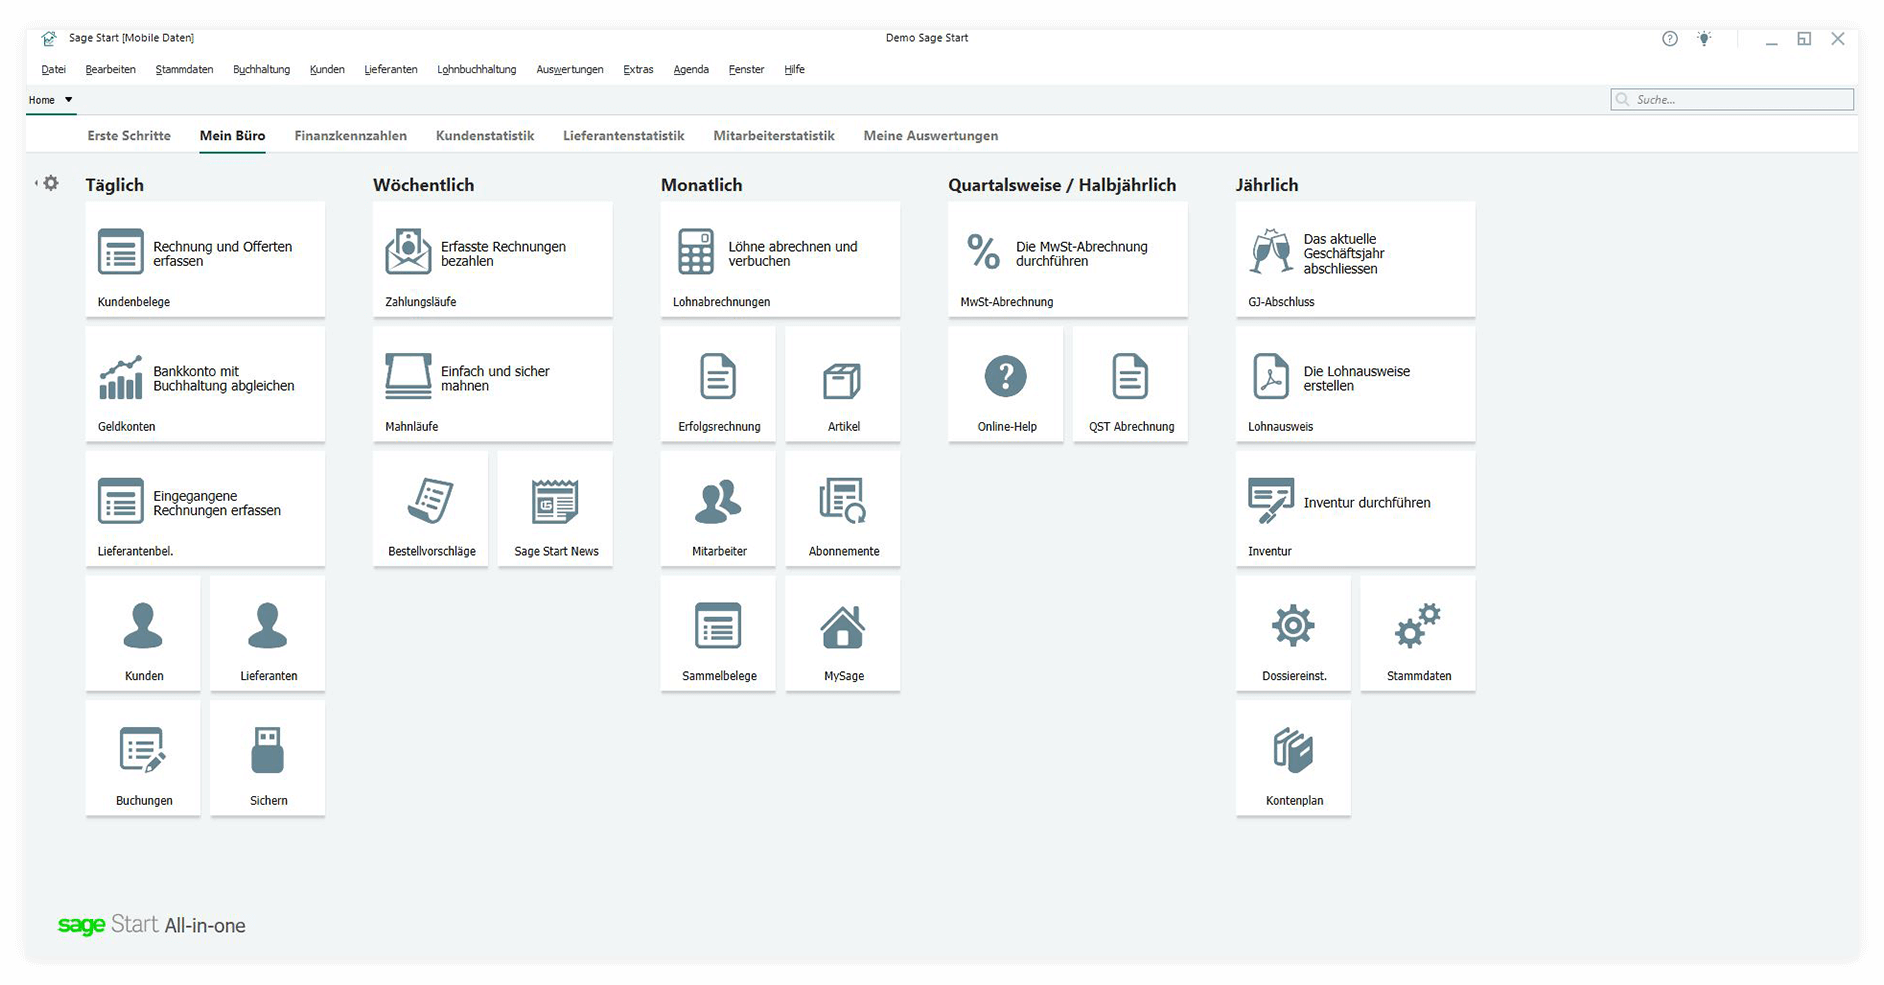
Task: Switch to the Mitarbeiterstatistik tab
Action: coord(774,136)
